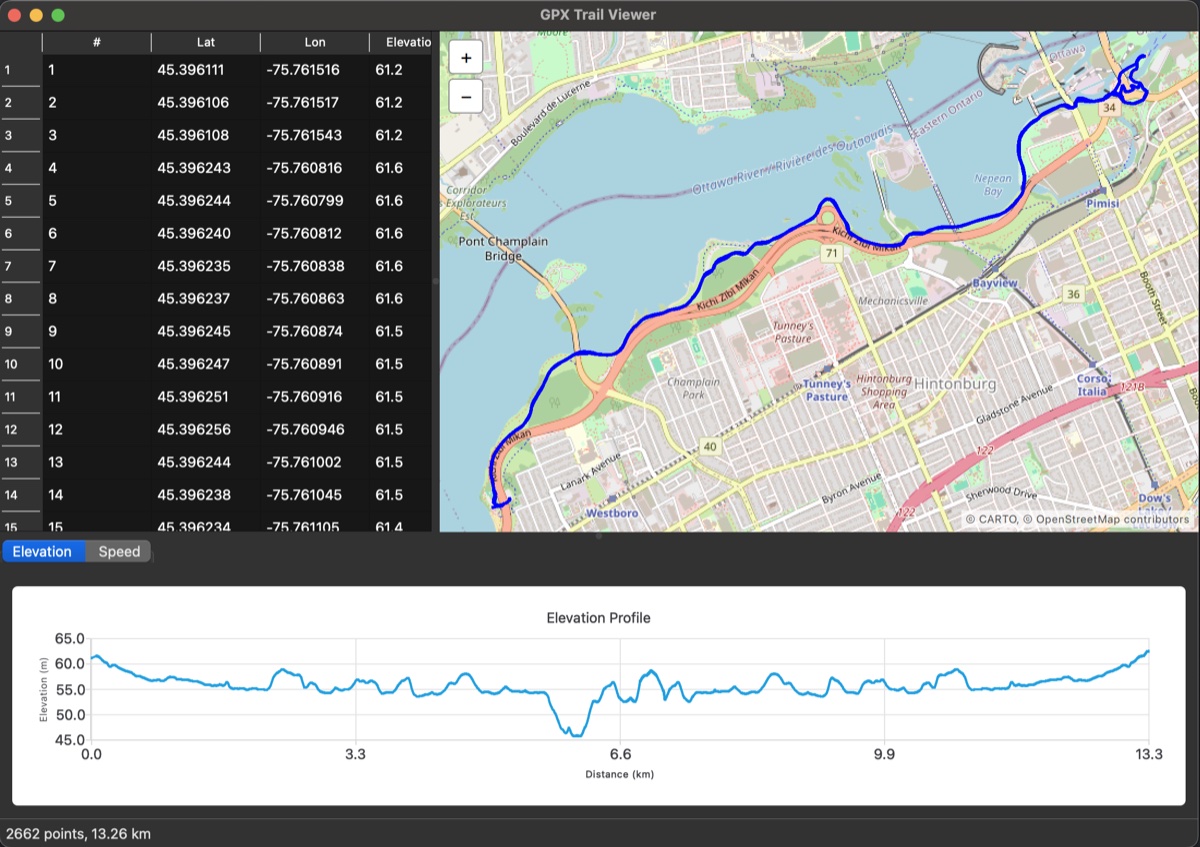Select the Elevation tab

(x=42, y=551)
